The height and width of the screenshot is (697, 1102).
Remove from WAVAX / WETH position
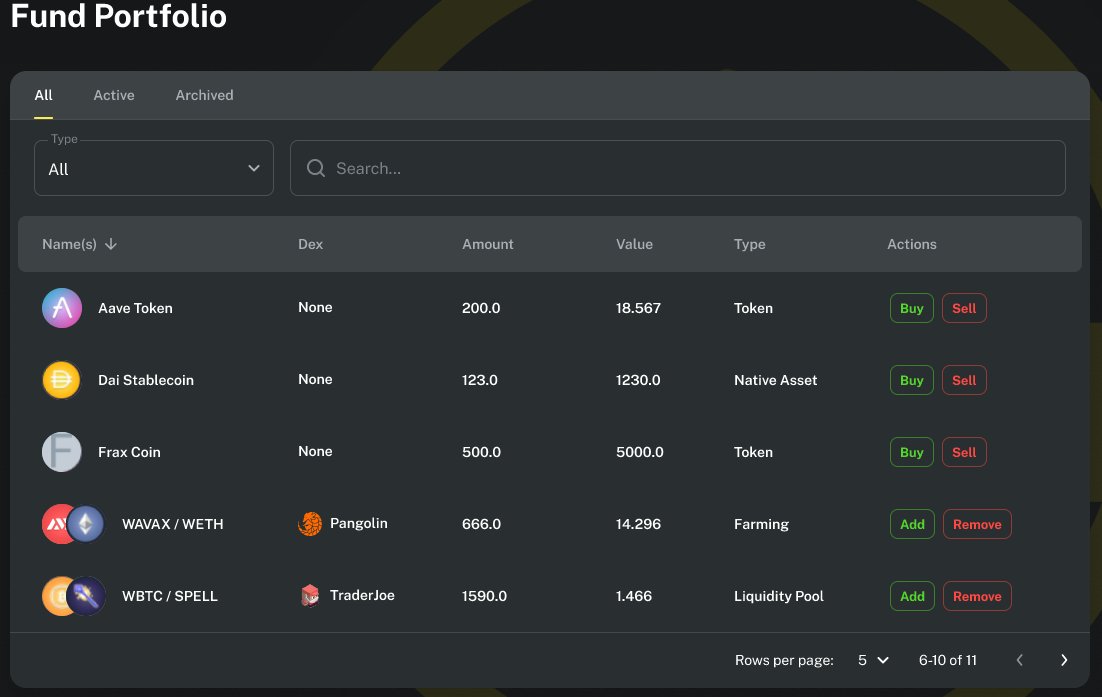click(977, 524)
